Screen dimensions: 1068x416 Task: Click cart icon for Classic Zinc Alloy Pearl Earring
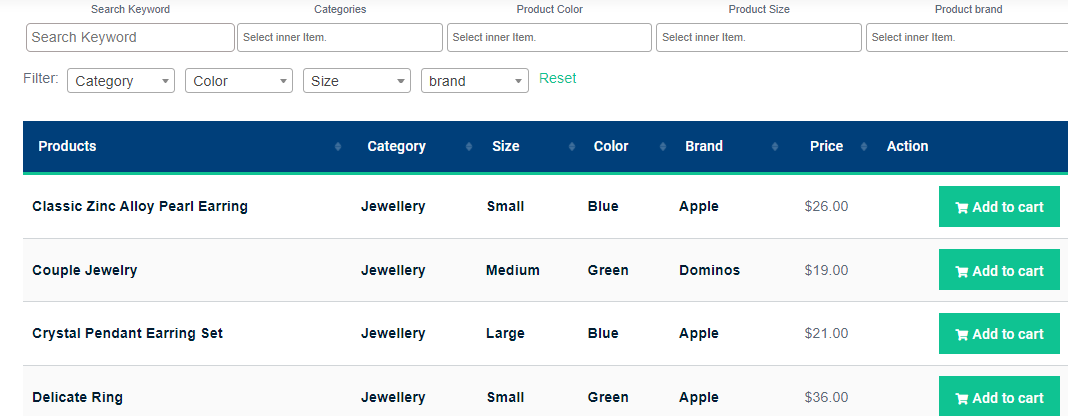(x=962, y=208)
